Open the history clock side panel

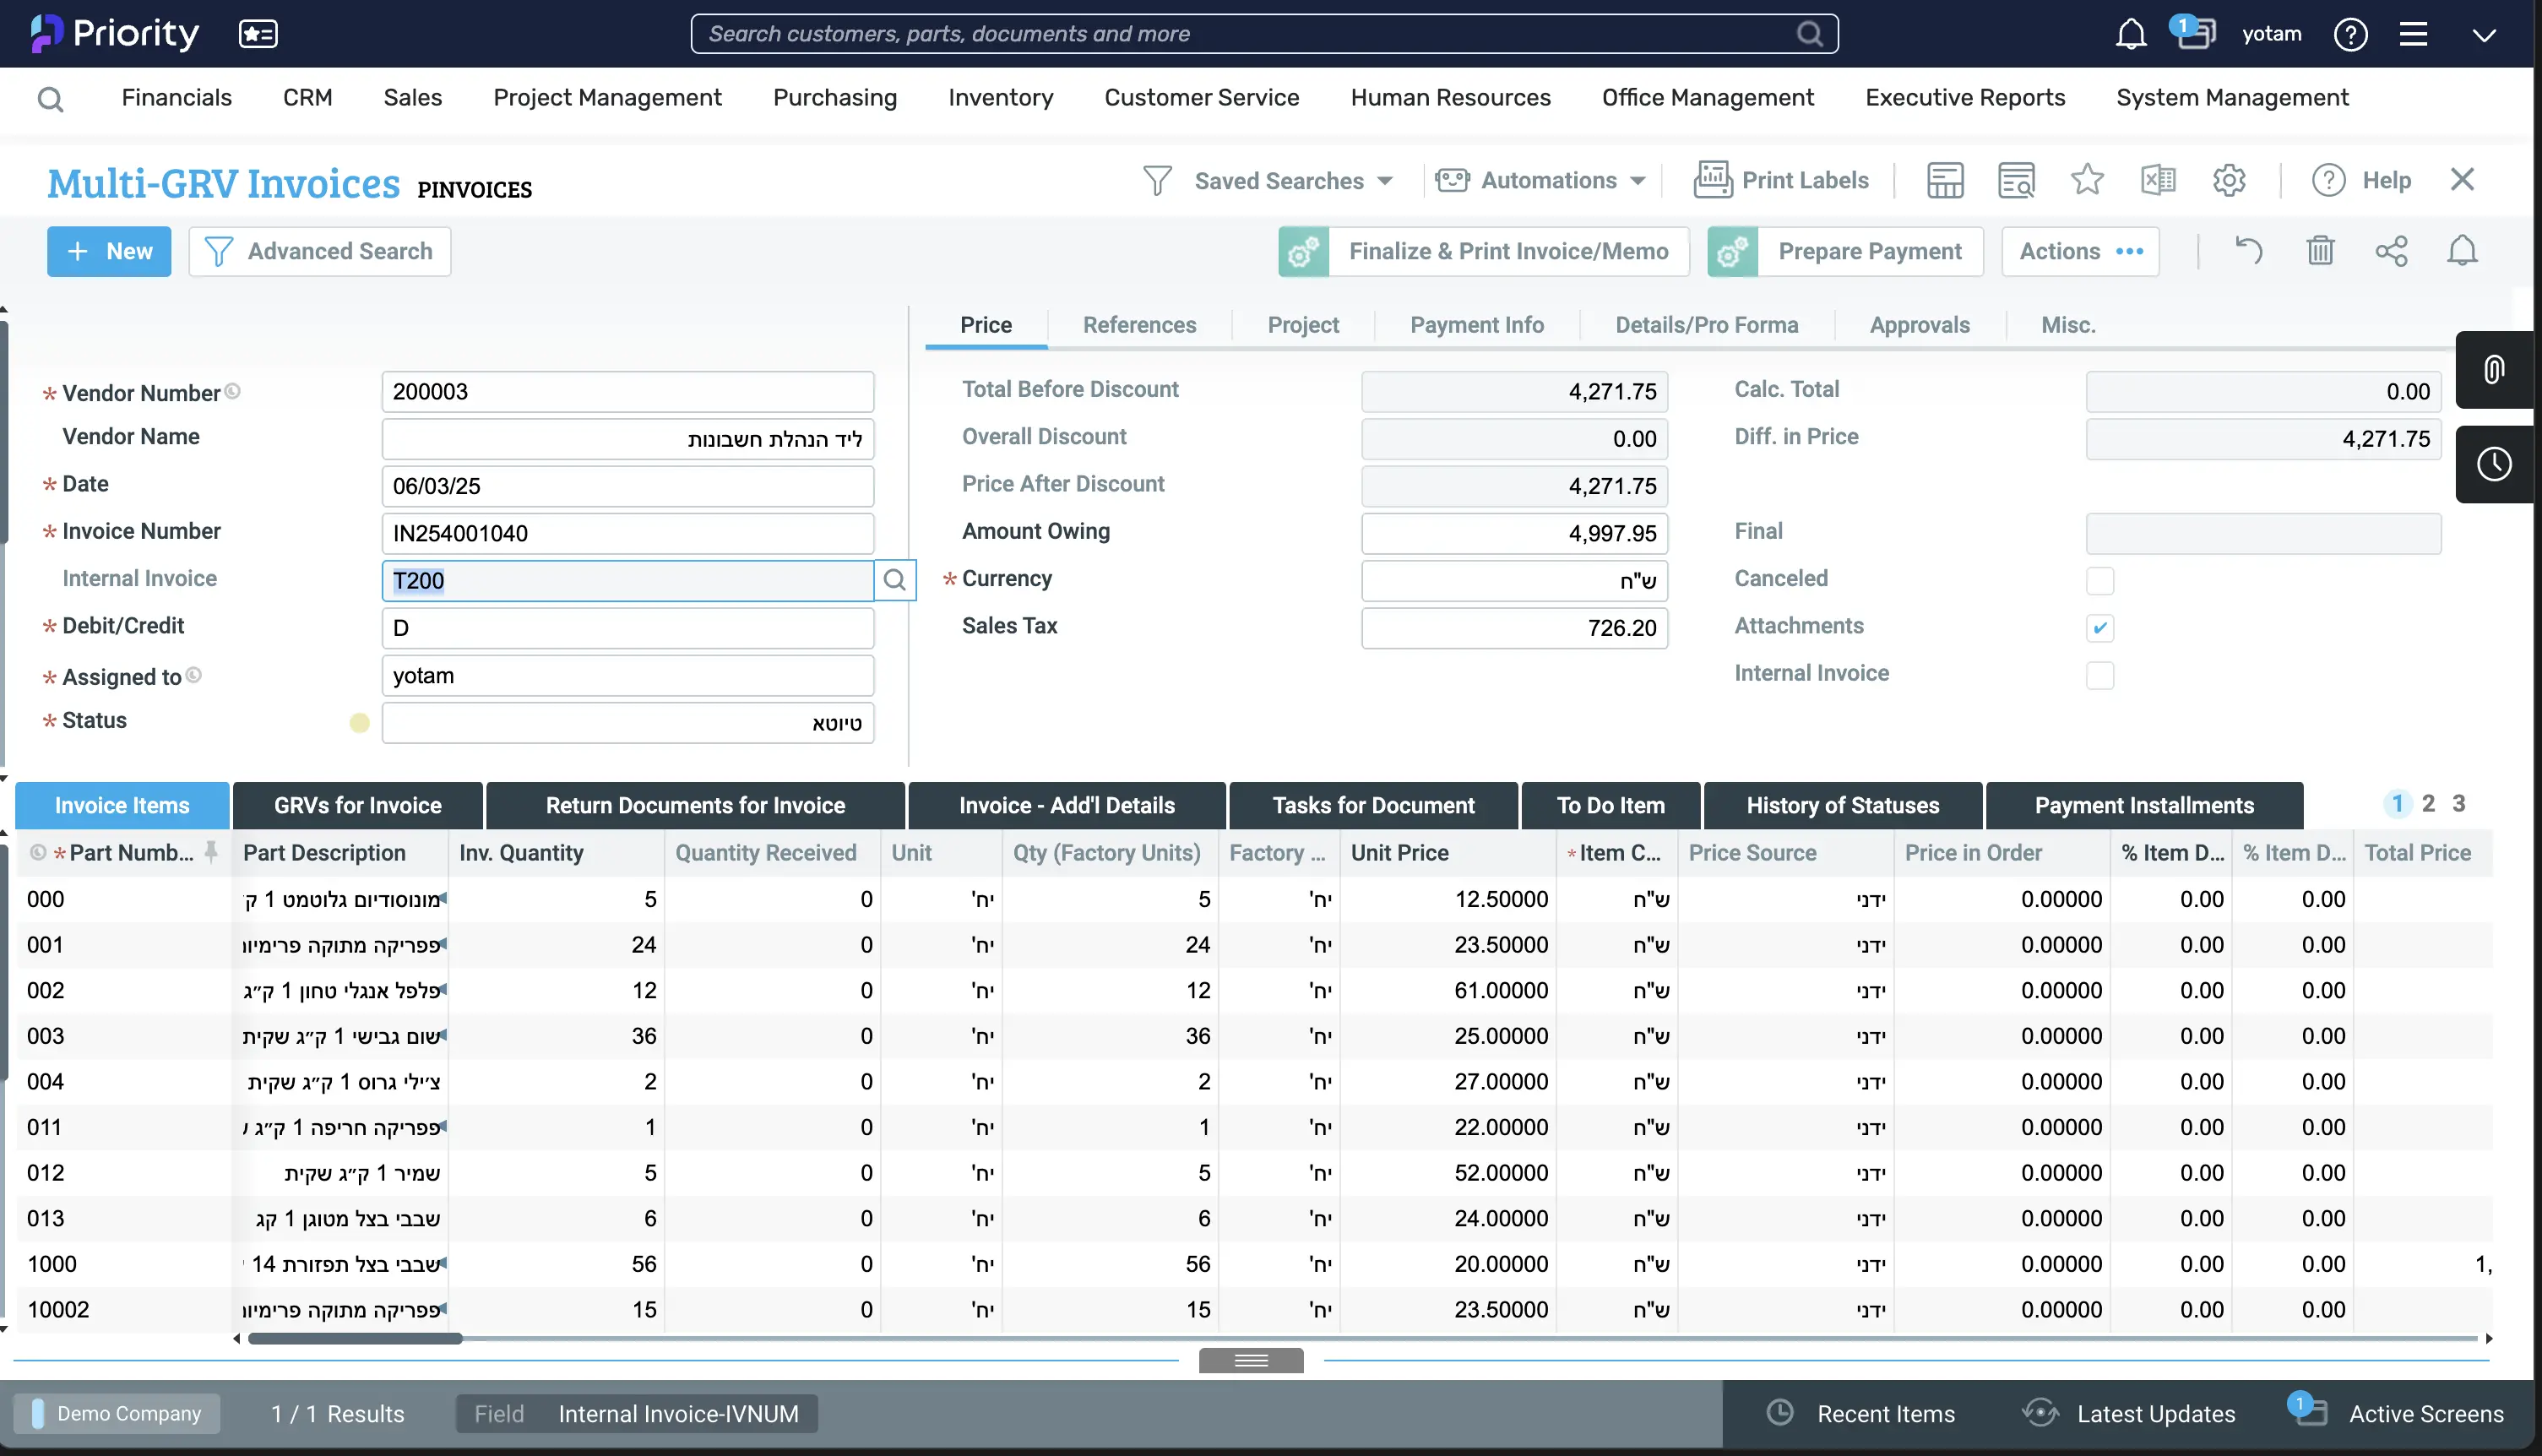(2494, 464)
